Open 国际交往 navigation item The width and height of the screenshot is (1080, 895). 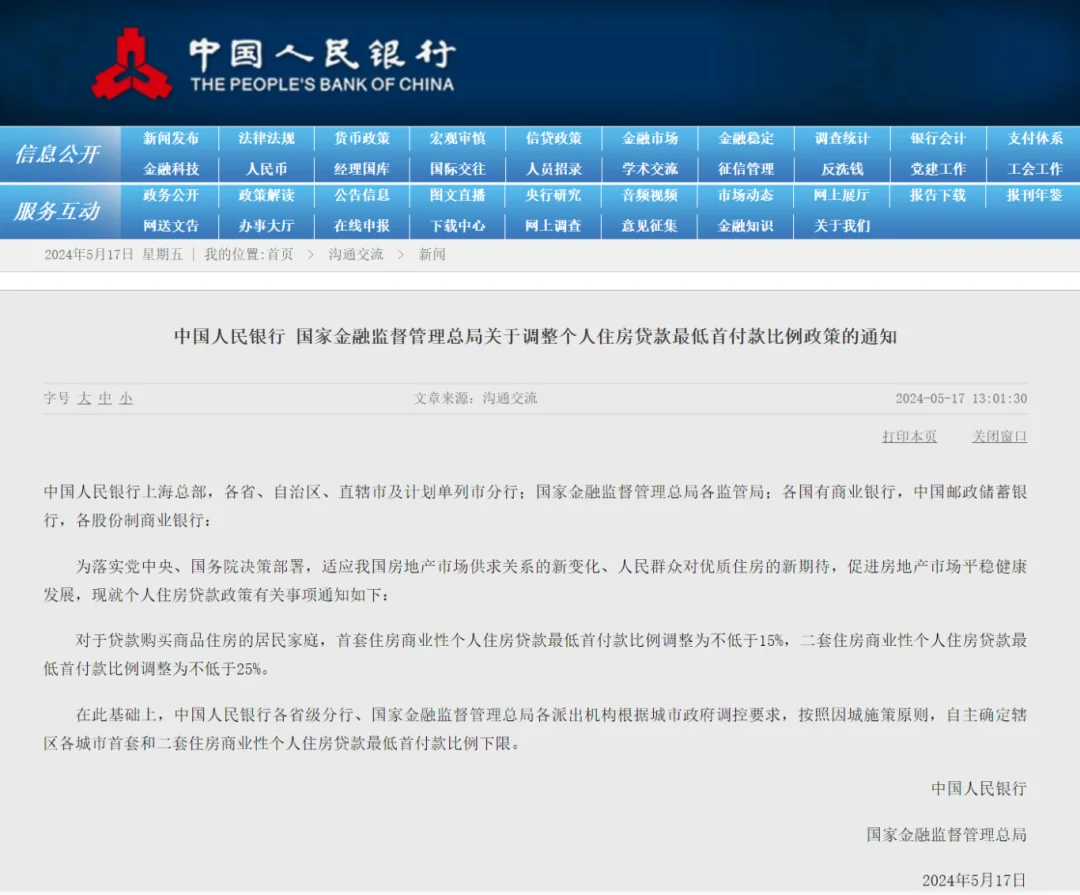458,169
